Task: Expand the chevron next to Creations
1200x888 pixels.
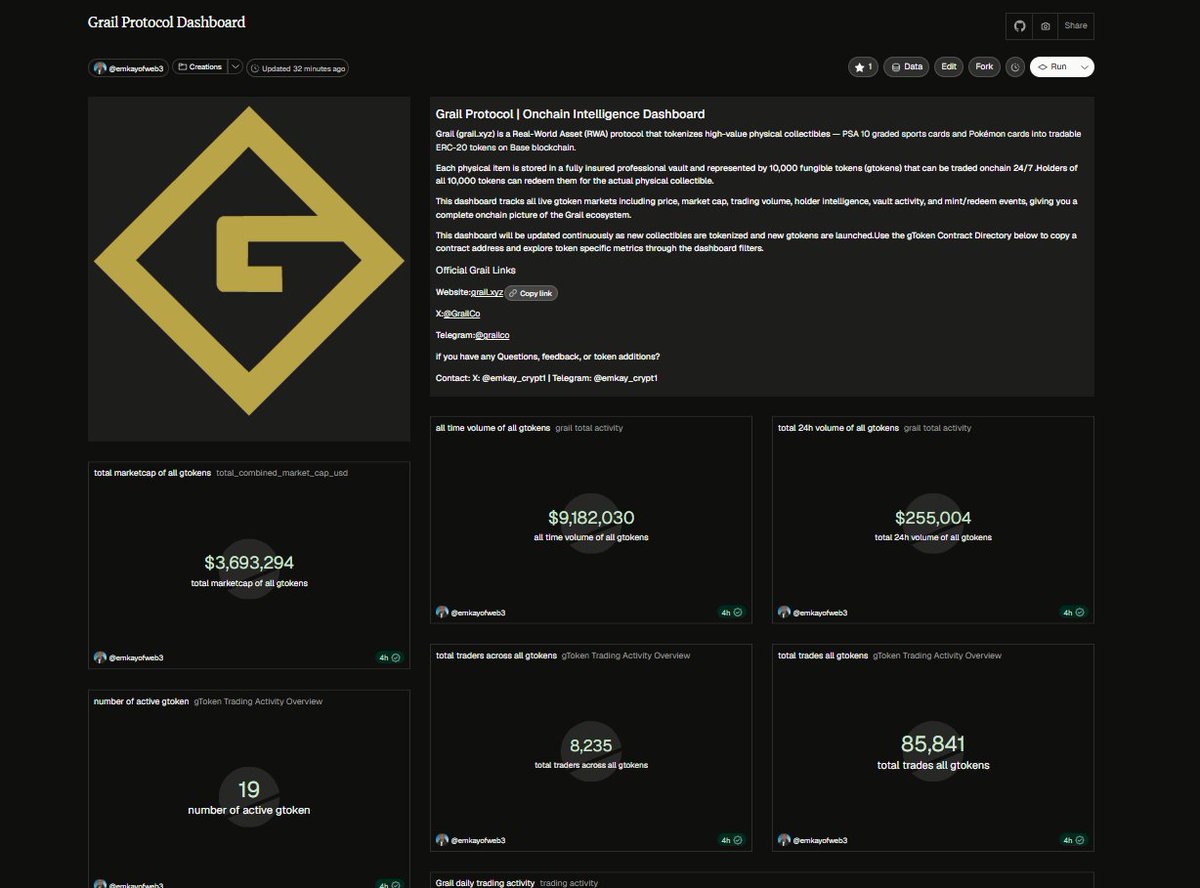Action: tap(235, 67)
